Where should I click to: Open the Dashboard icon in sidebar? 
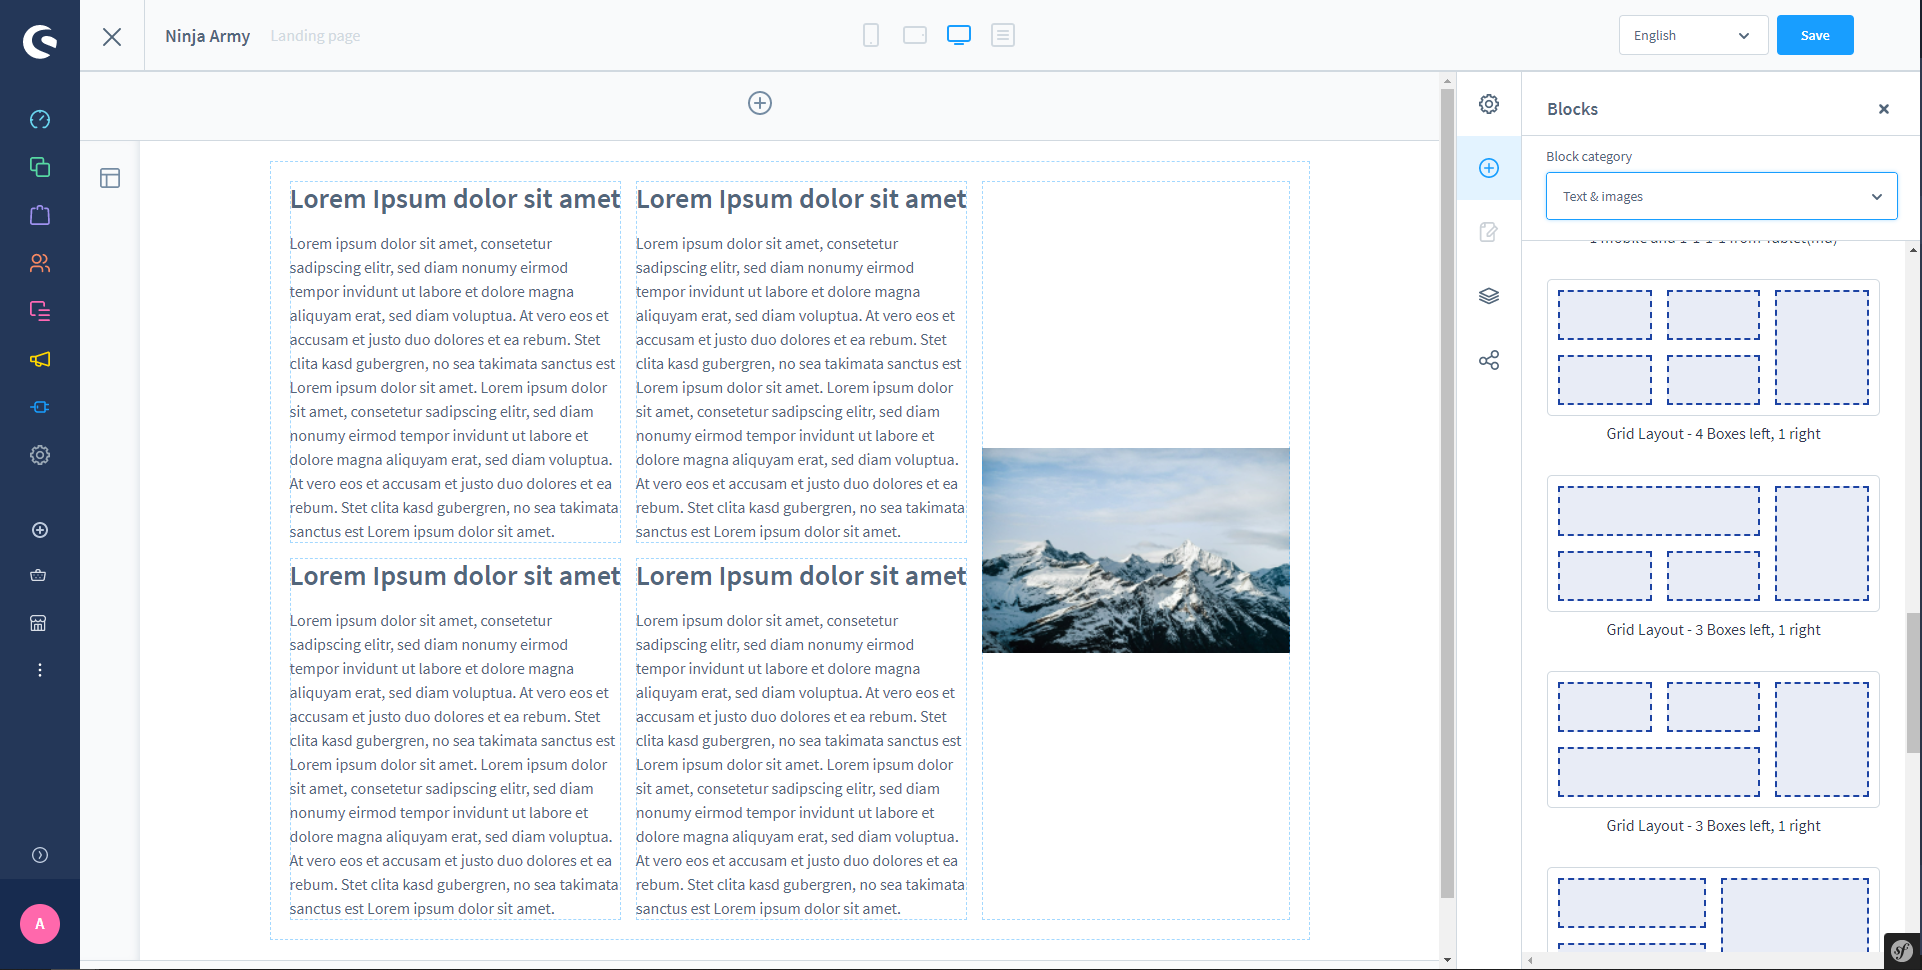pyautogui.click(x=40, y=119)
